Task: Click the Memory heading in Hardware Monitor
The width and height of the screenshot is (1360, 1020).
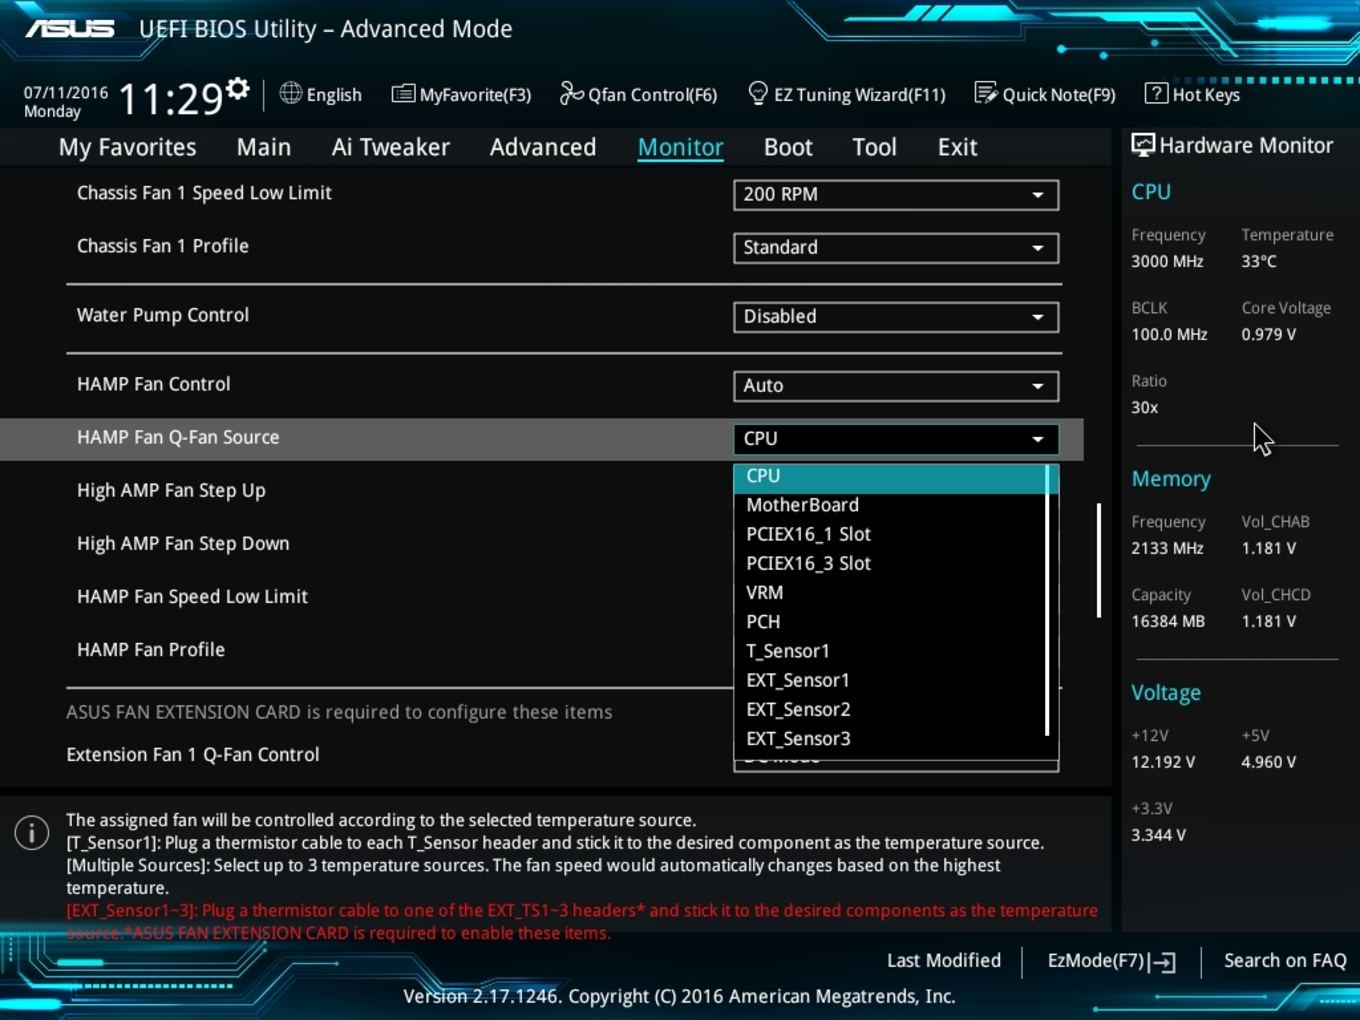Action: (1171, 479)
